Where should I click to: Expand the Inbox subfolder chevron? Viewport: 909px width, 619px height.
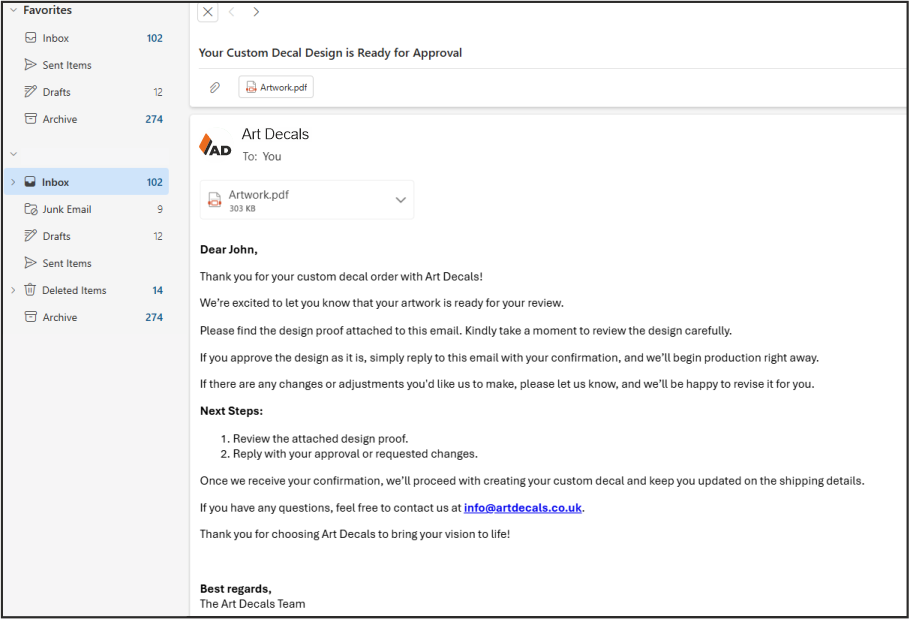(x=13, y=183)
